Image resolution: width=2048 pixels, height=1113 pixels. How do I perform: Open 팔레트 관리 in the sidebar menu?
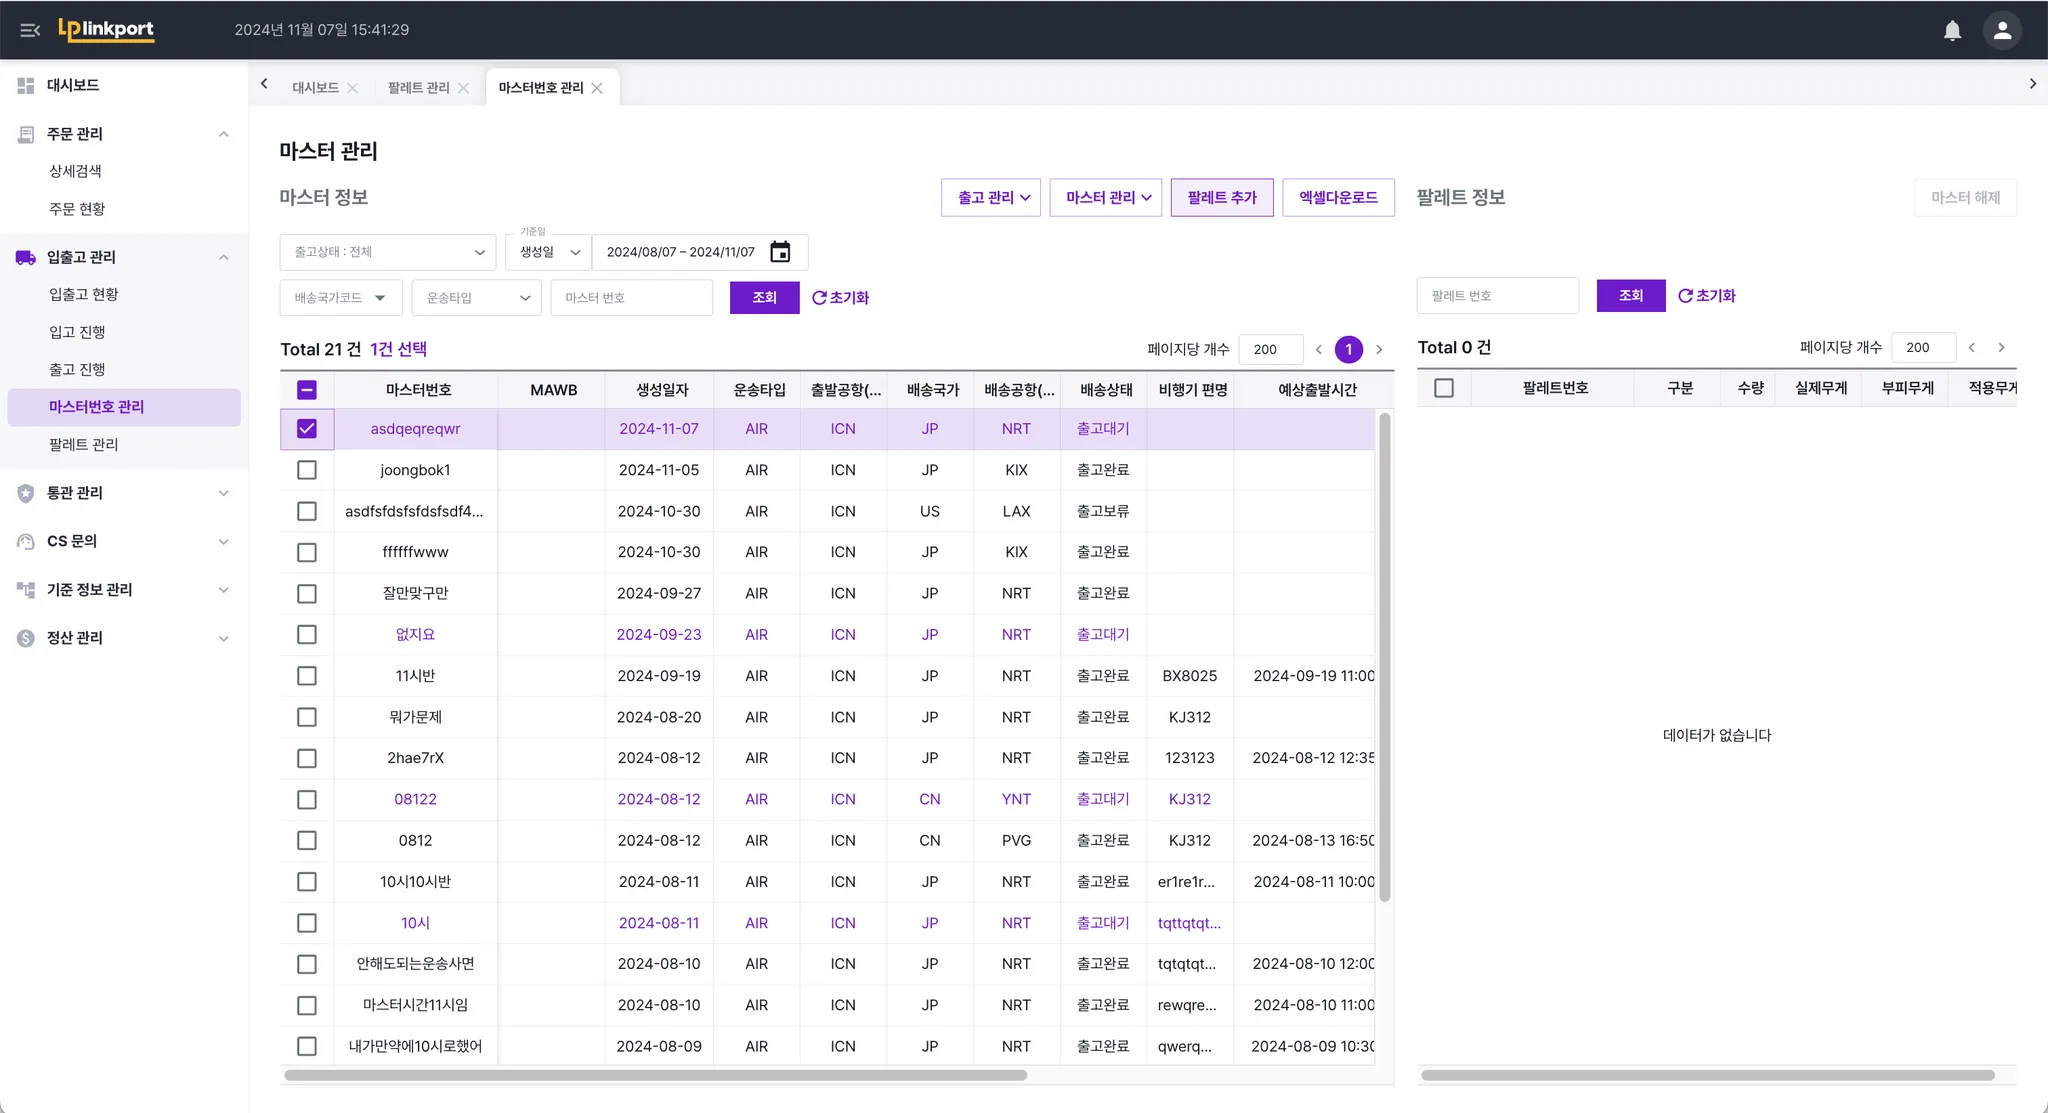click(84, 445)
